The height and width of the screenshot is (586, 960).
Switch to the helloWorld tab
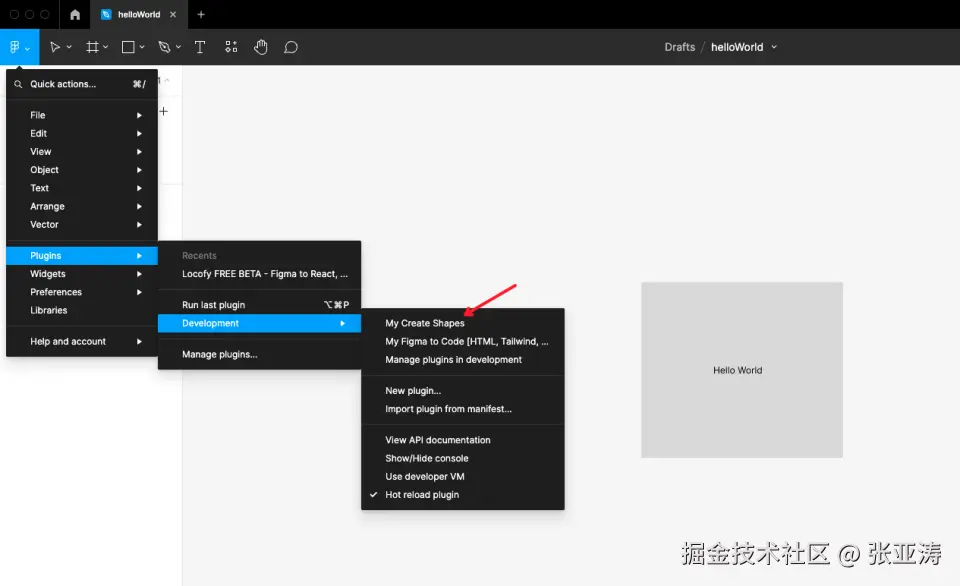click(138, 15)
